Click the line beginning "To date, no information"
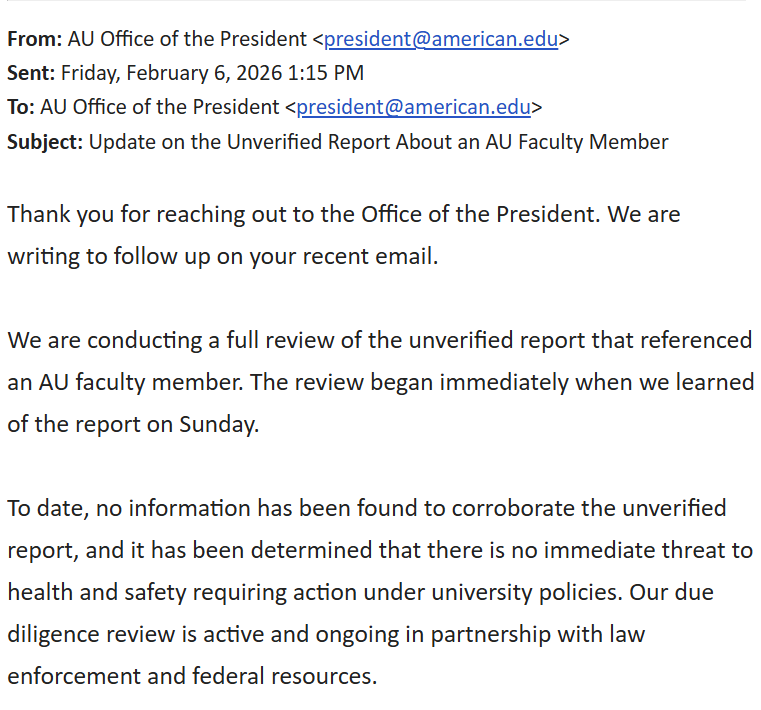This screenshot has width=761, height=710. pos(366,507)
